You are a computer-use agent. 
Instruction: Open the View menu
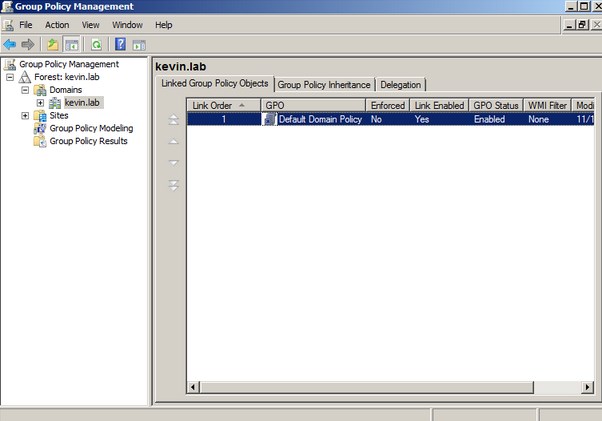pyautogui.click(x=91, y=25)
